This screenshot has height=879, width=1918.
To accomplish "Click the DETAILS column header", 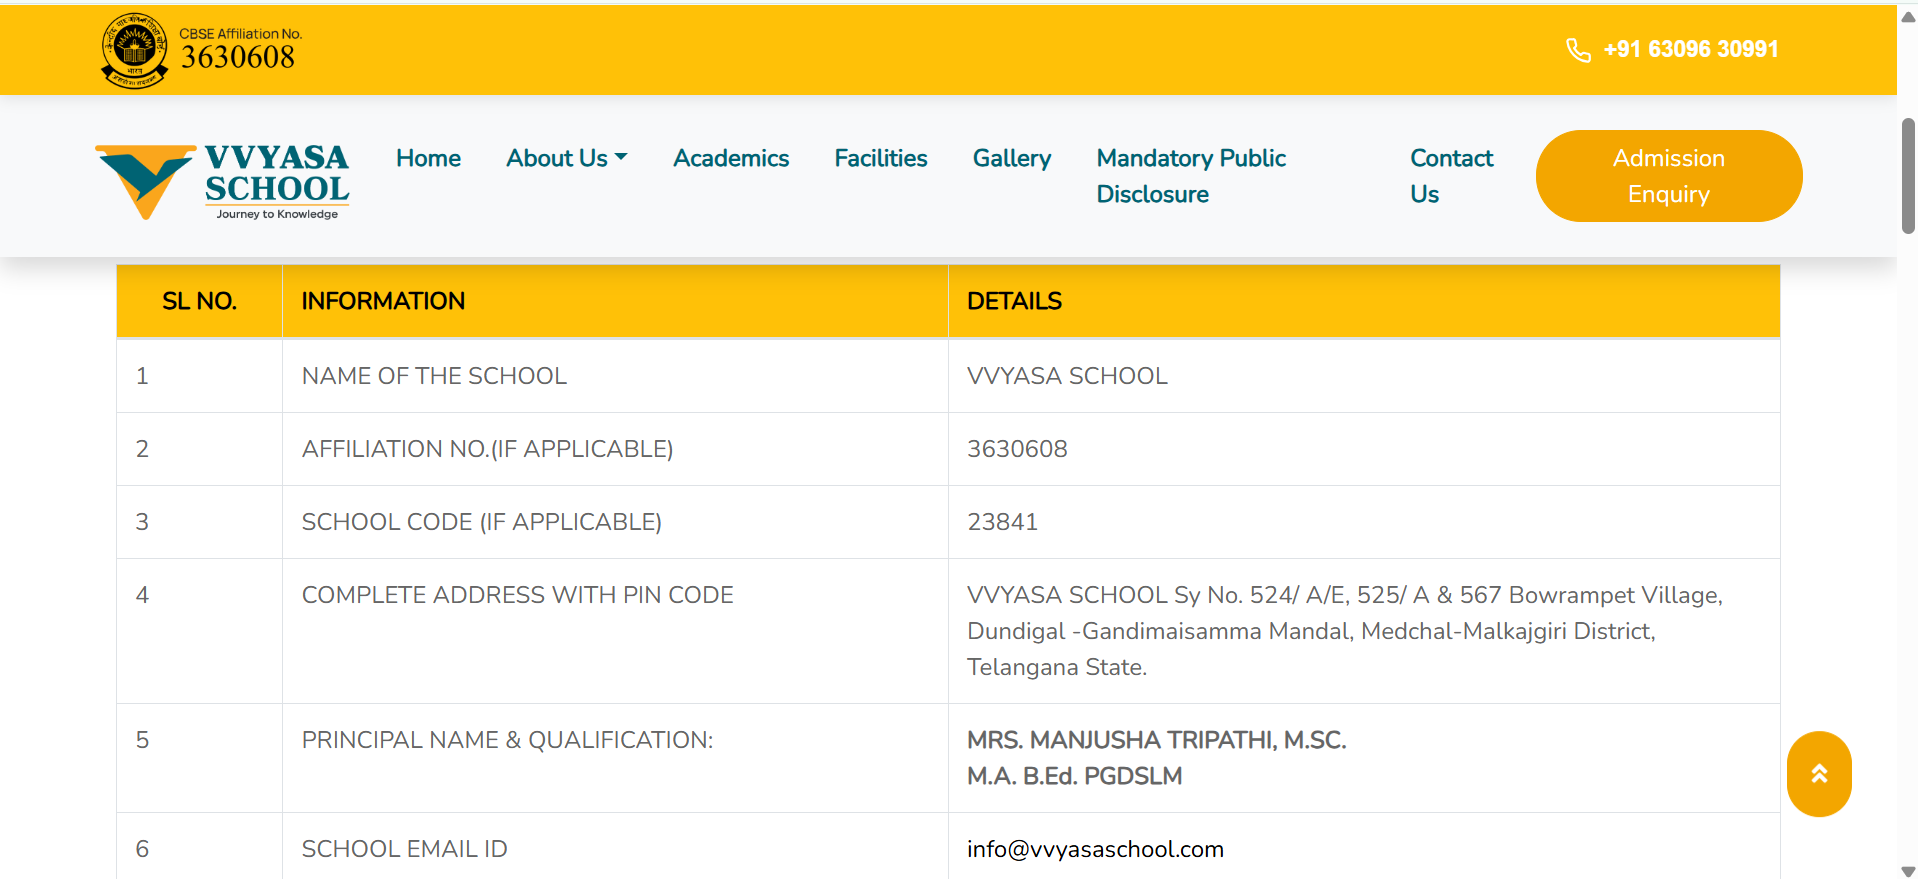I will 1364,301.
